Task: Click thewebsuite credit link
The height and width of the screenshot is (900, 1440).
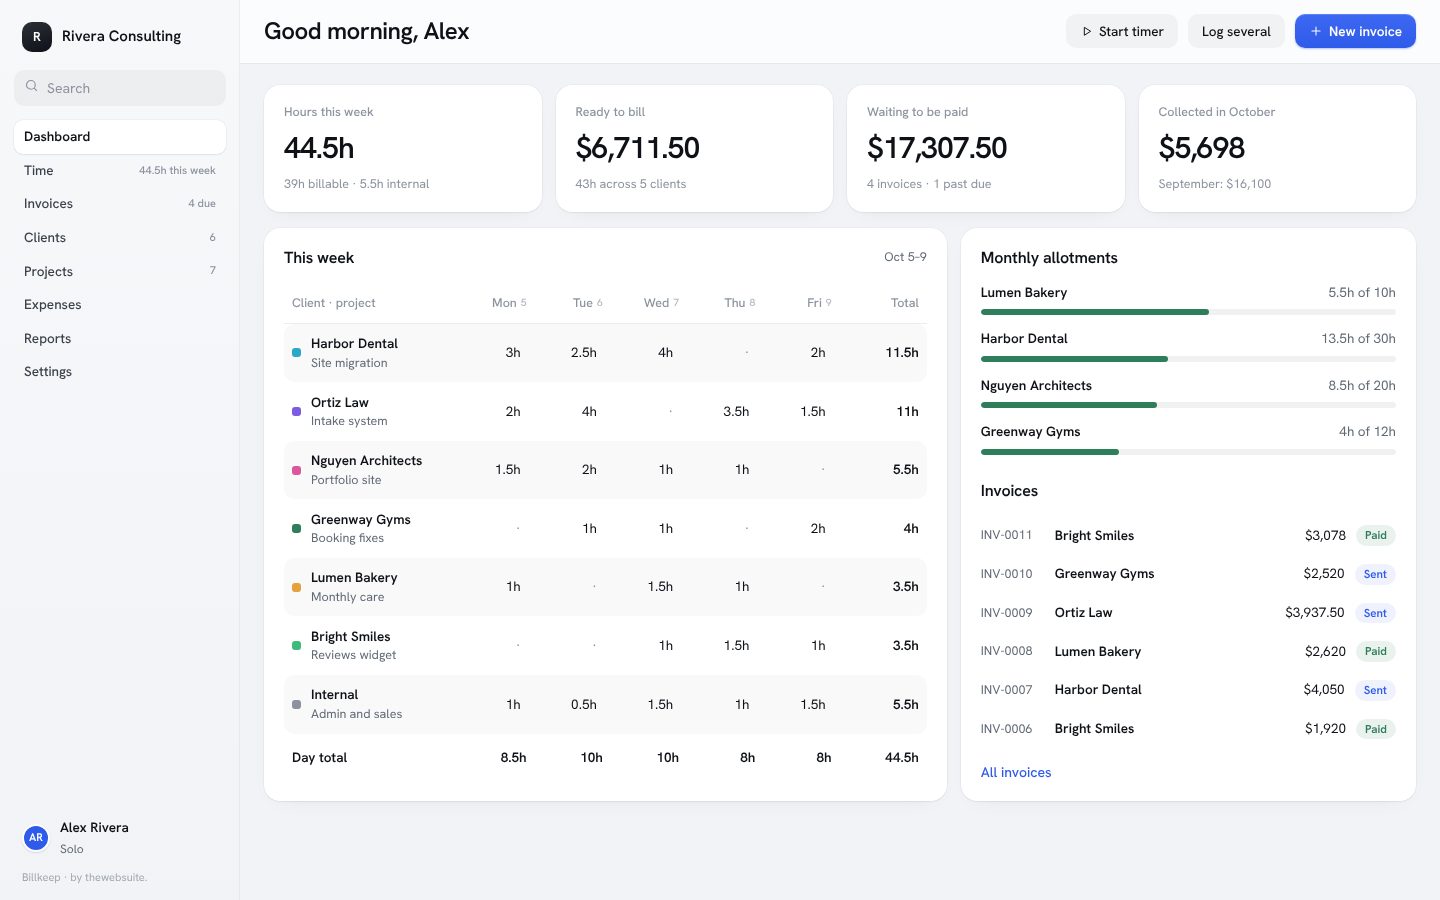Action: (115, 878)
